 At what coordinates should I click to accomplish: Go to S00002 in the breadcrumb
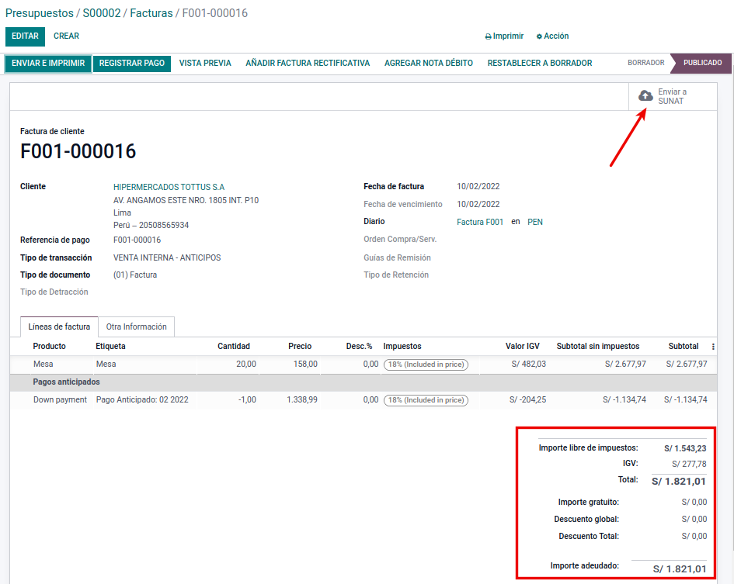pyautogui.click(x=103, y=13)
